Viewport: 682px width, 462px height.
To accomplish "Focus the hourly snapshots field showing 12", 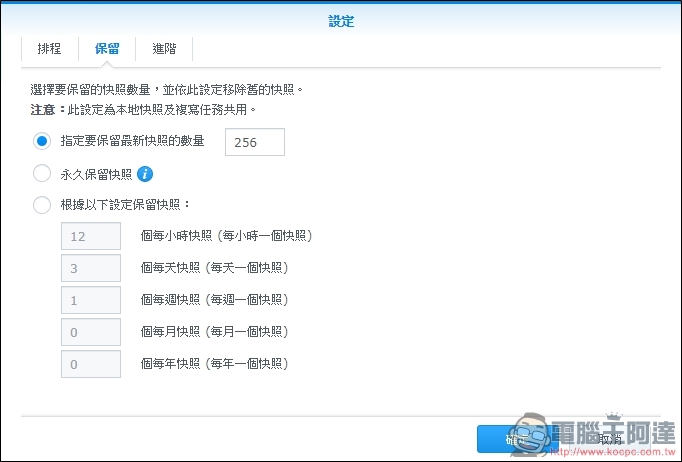I will 91,236.
